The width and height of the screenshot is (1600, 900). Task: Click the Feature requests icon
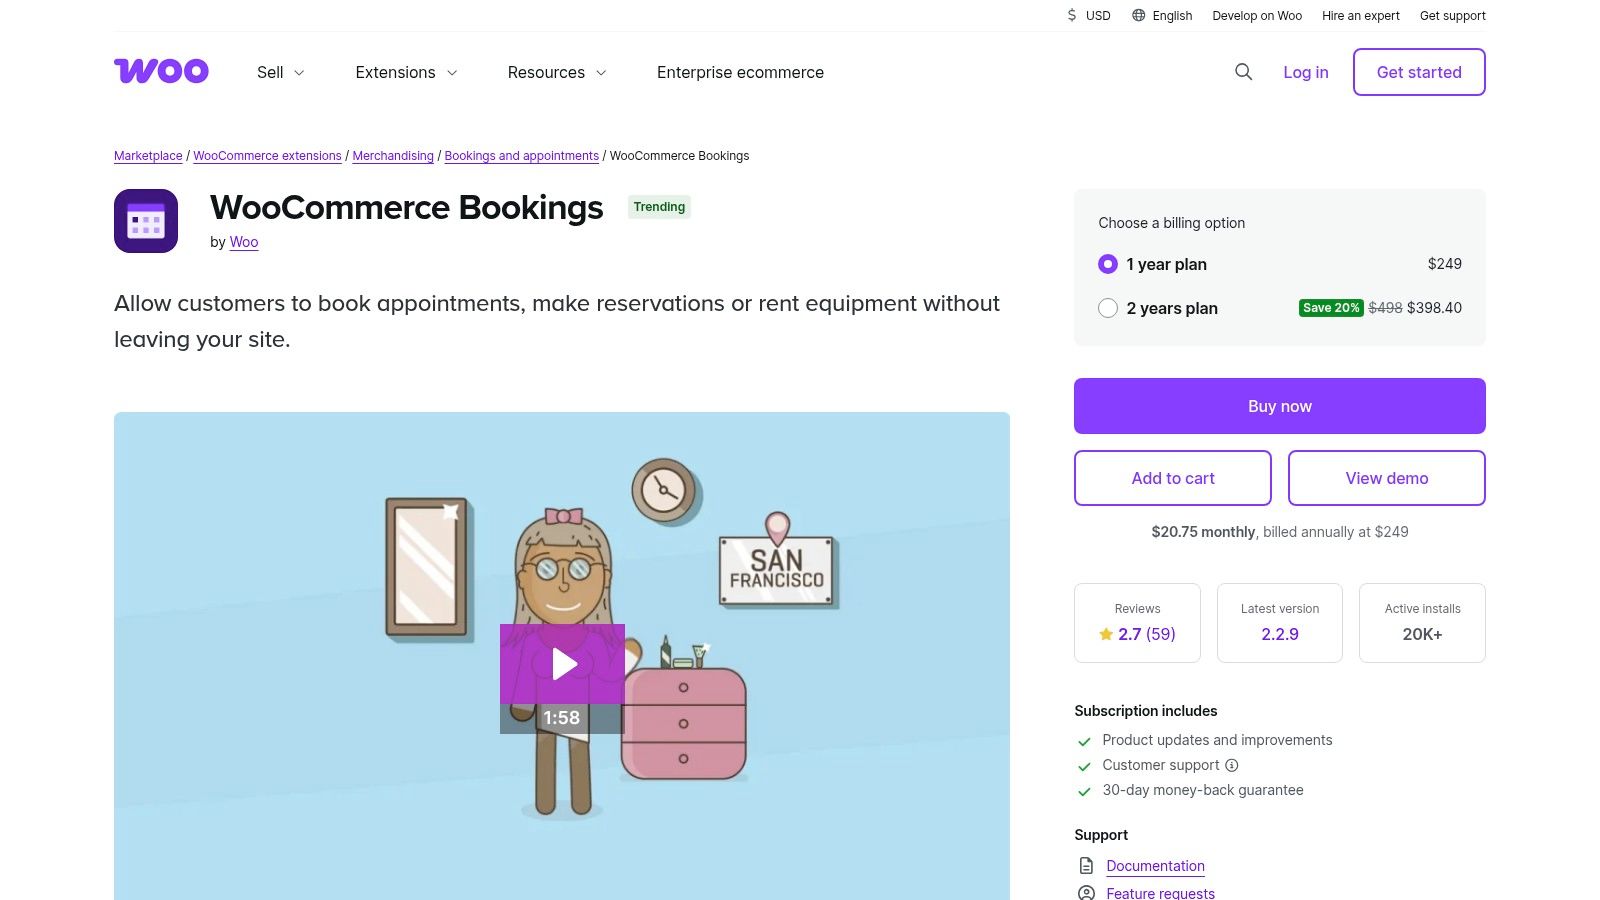1086,893
